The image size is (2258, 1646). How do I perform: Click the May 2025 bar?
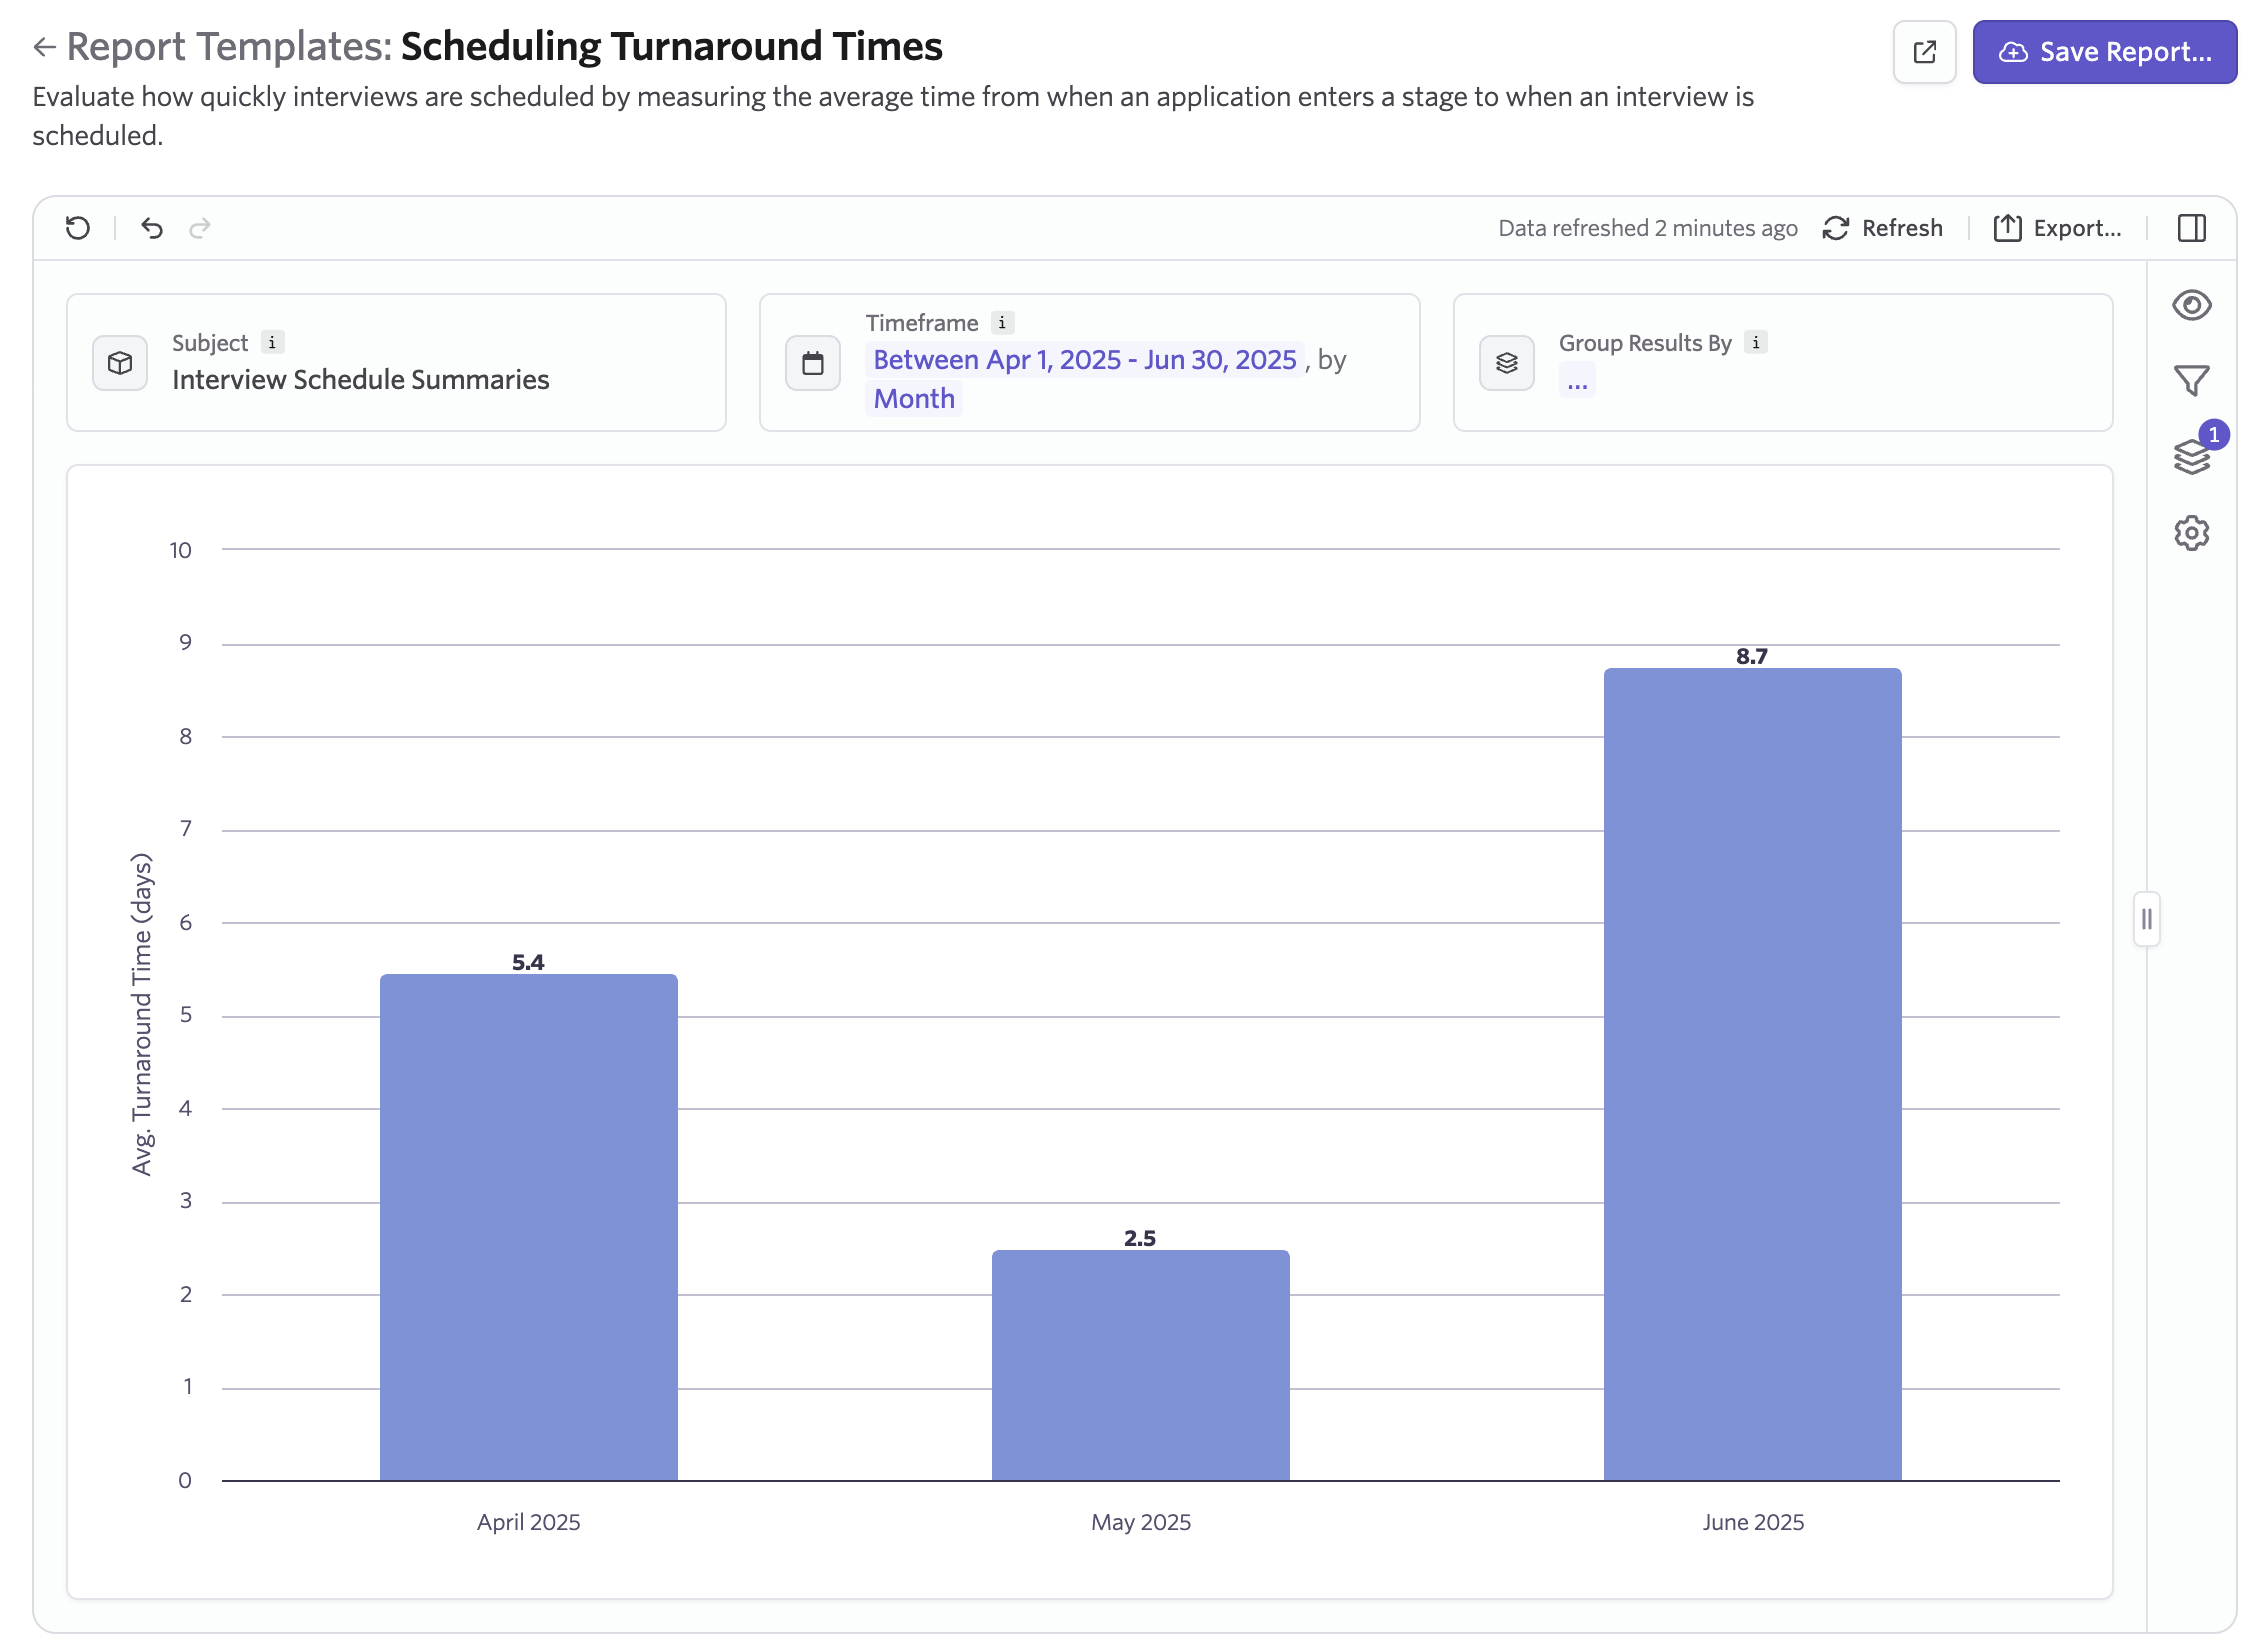1140,1364
